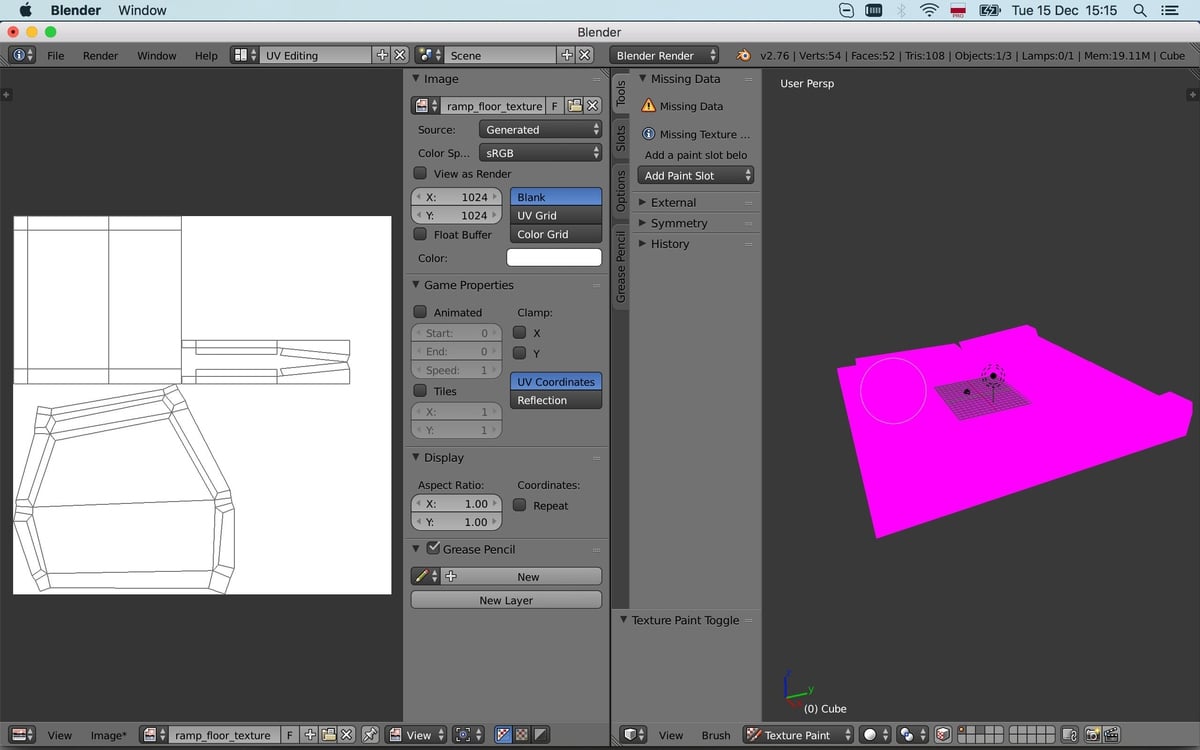This screenshot has height=750, width=1200.
Task: Open the Texture Paint mode dropdown
Action: click(x=799, y=734)
